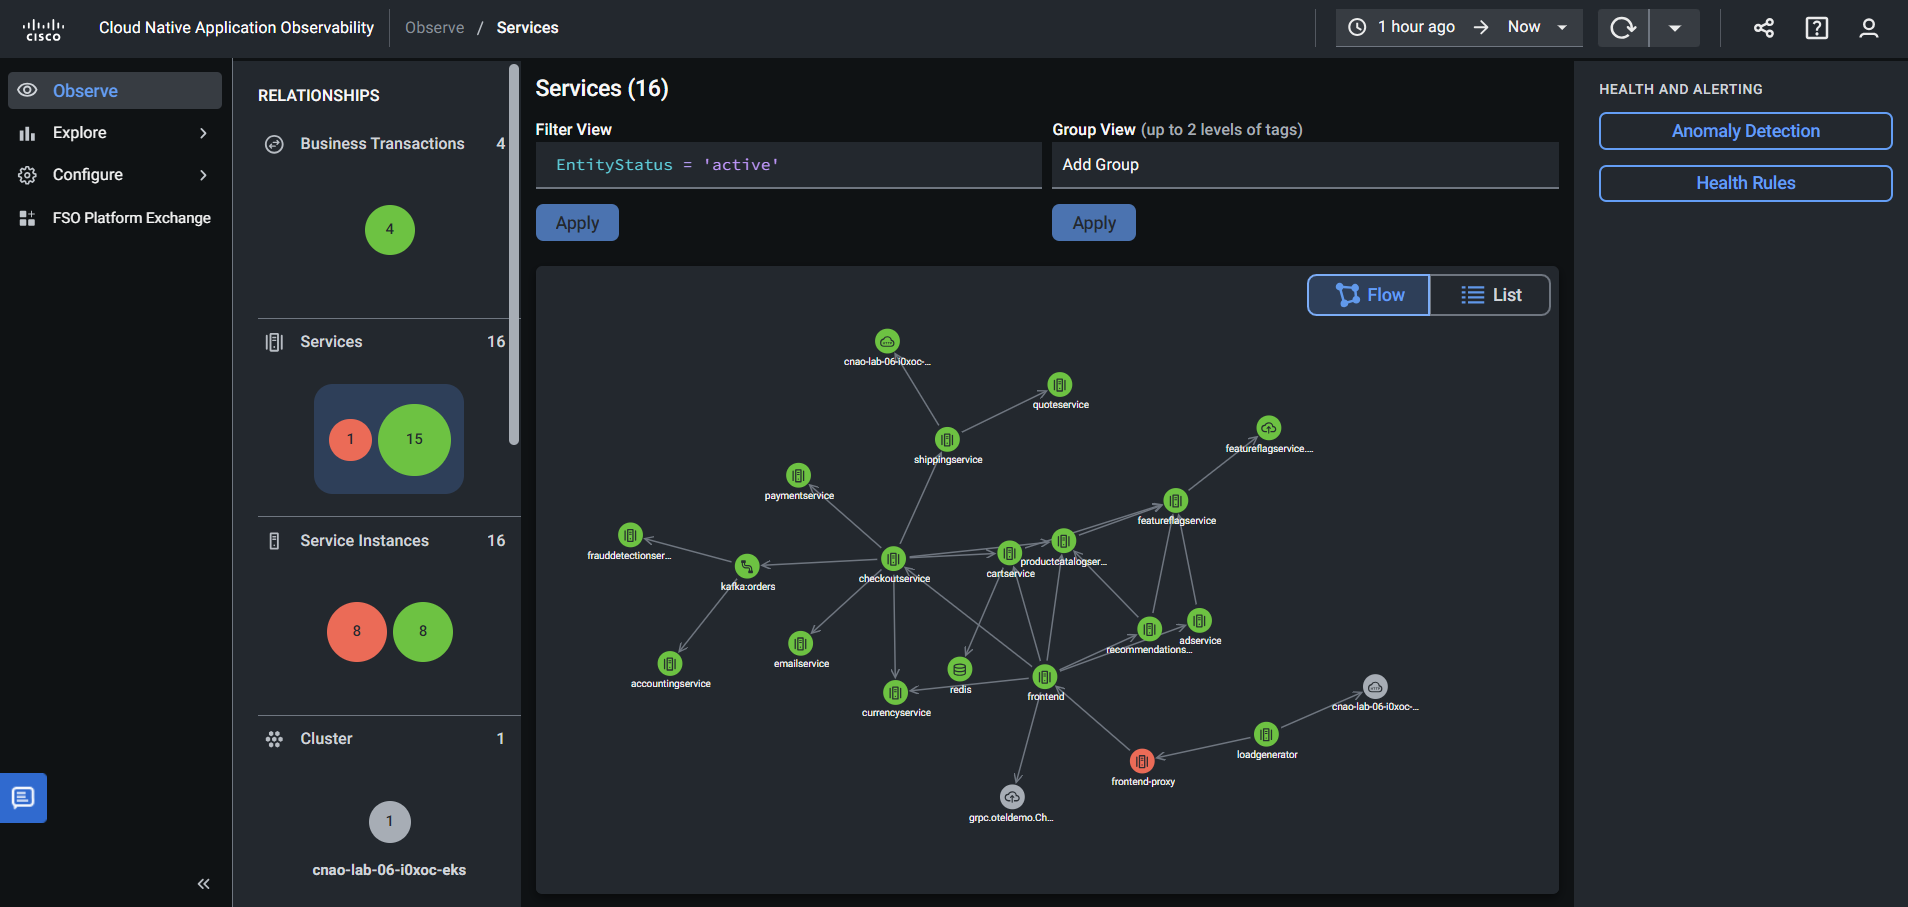Expand the Explore menu chevron
The image size is (1908, 907).
point(203,133)
